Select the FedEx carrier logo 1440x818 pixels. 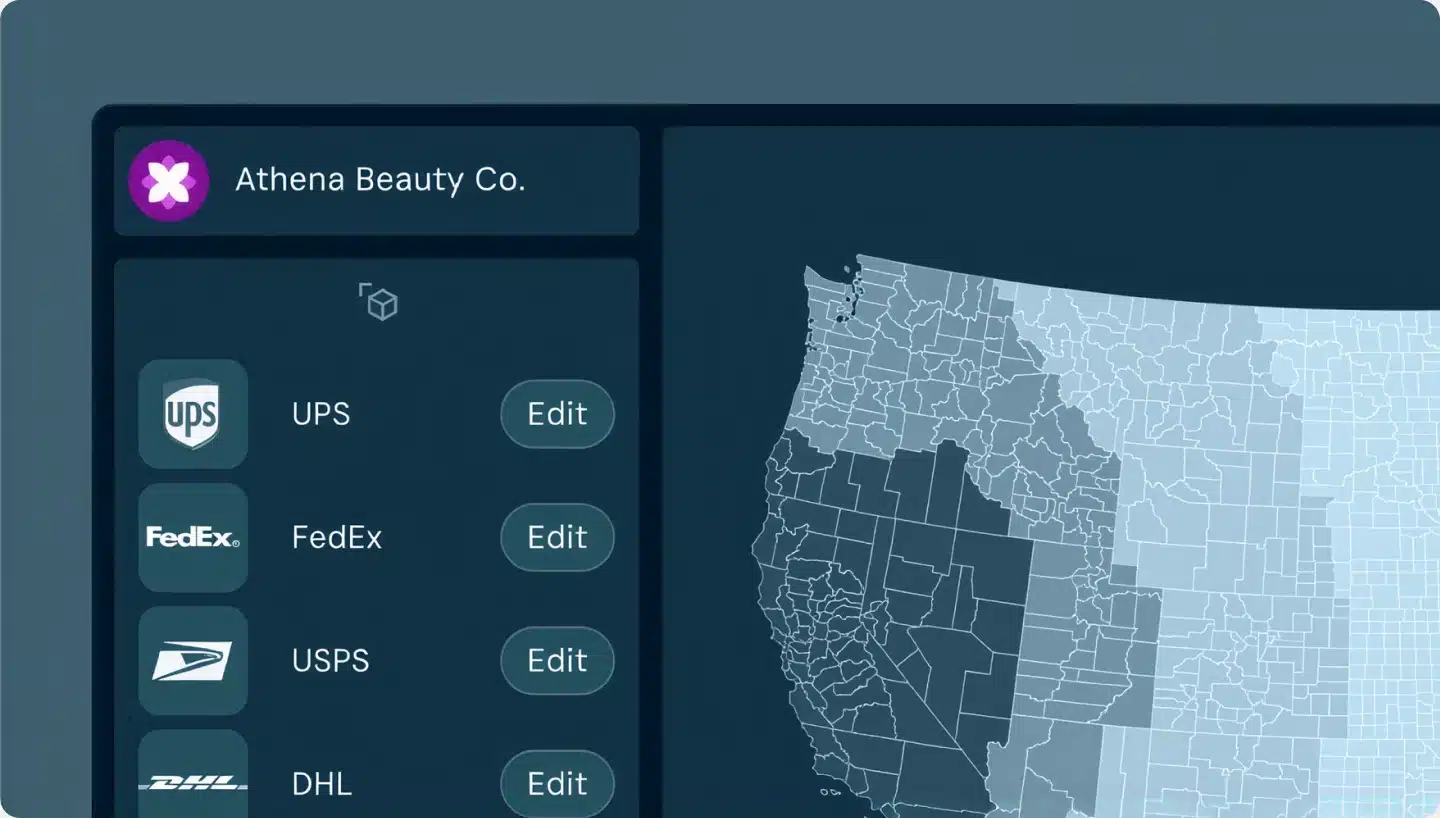point(192,537)
